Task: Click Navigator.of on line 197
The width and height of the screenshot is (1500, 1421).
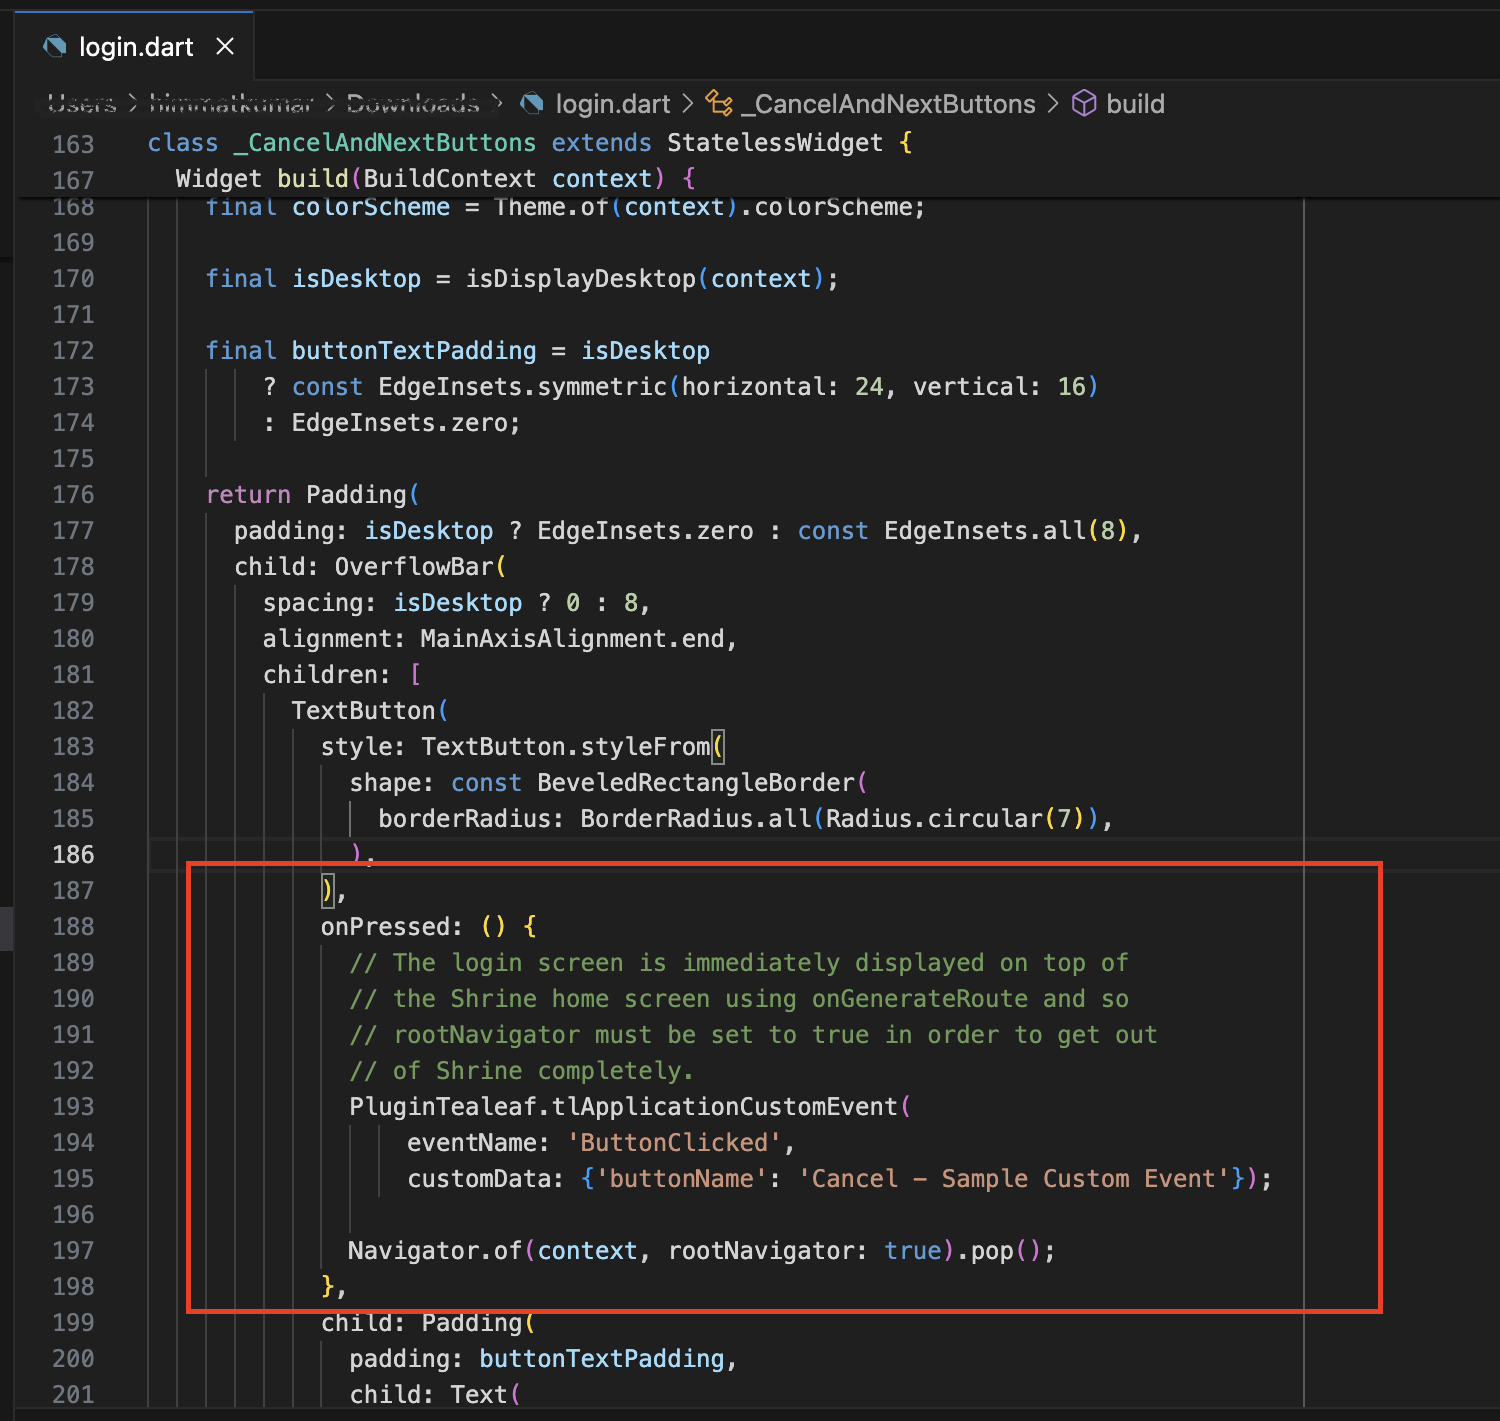Action: [434, 1251]
